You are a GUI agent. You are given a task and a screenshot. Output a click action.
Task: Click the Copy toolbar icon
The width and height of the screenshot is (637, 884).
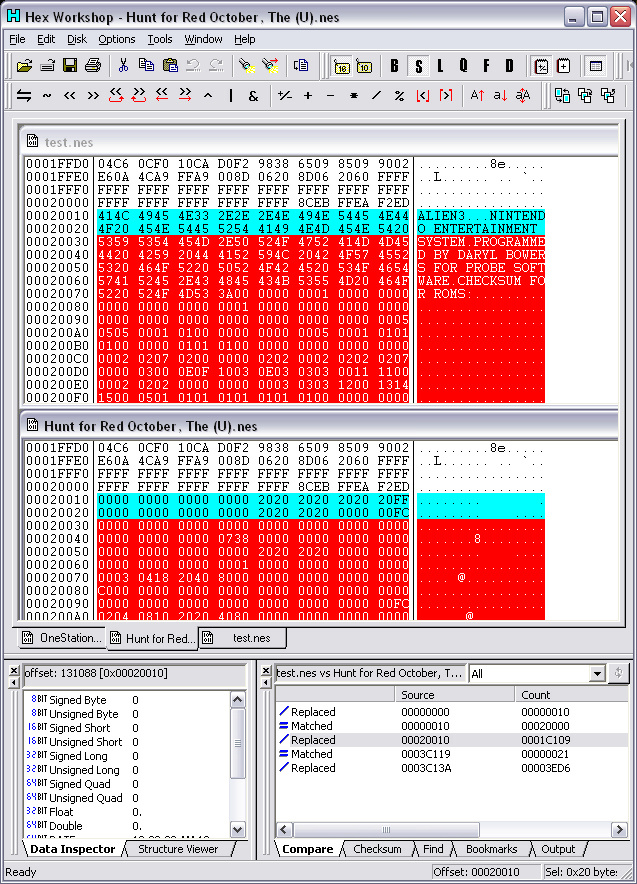(147, 66)
